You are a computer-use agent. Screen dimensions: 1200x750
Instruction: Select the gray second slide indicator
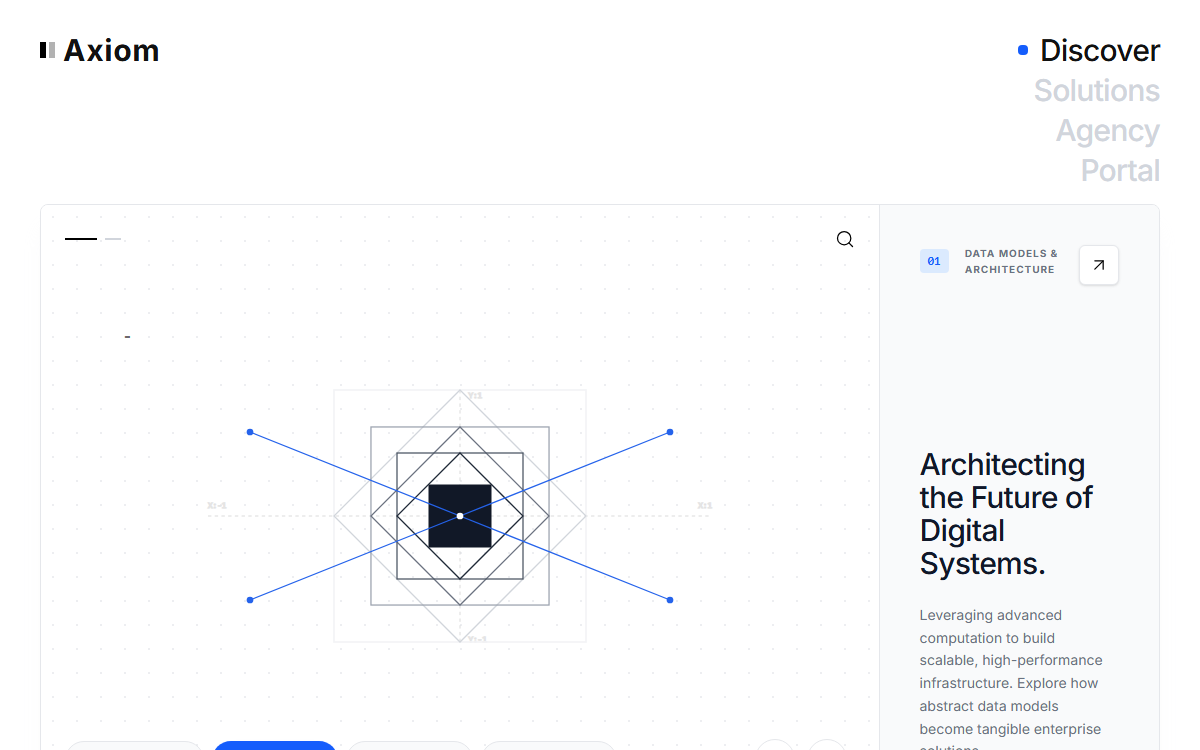pyautogui.click(x=113, y=239)
